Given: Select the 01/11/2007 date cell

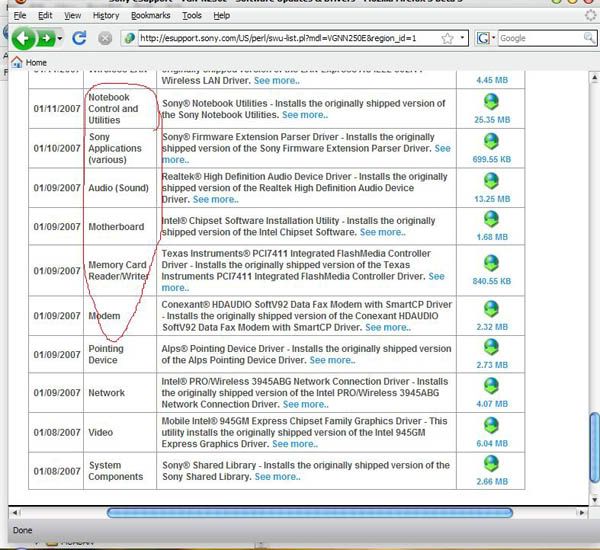Looking at the screenshot, I should (x=56, y=109).
